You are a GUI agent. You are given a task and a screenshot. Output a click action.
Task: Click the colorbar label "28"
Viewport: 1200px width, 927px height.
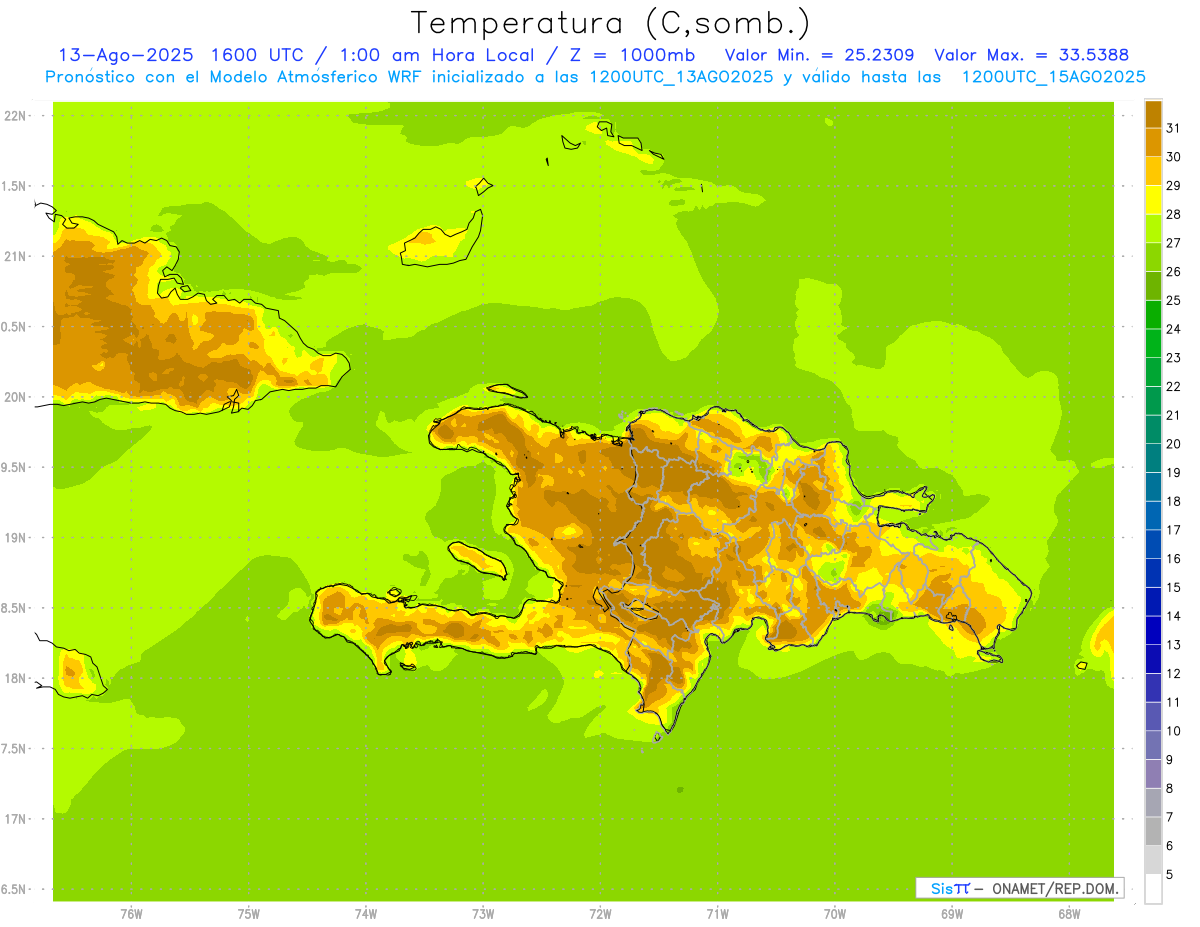pos(1173,214)
